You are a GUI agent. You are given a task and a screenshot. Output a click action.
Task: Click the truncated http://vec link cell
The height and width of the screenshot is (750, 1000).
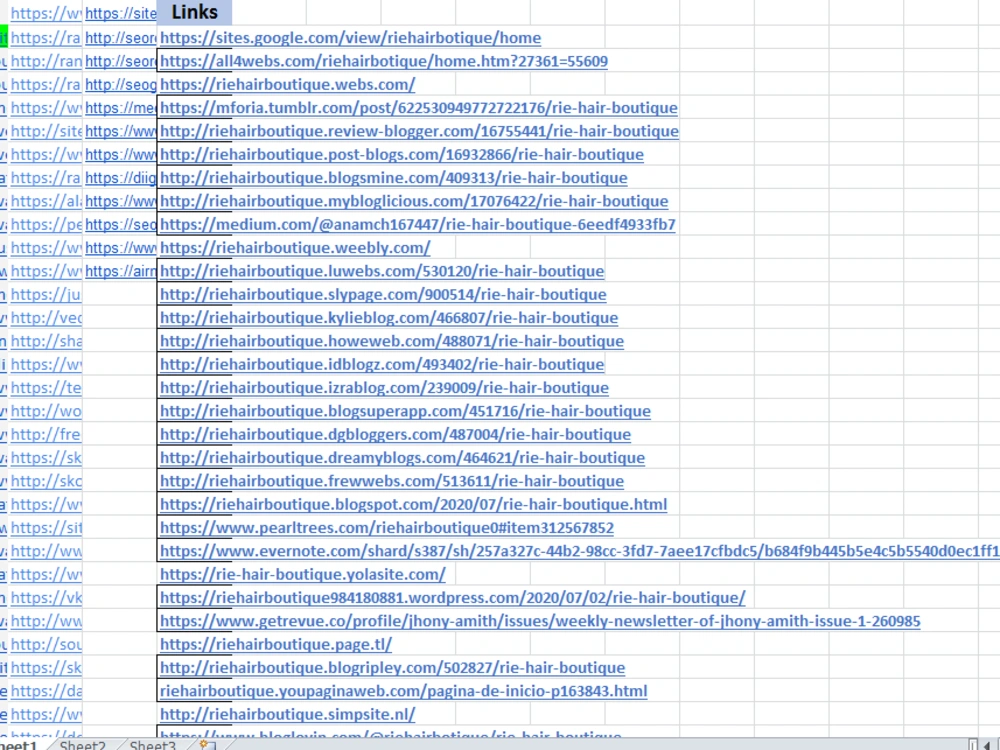click(x=46, y=318)
